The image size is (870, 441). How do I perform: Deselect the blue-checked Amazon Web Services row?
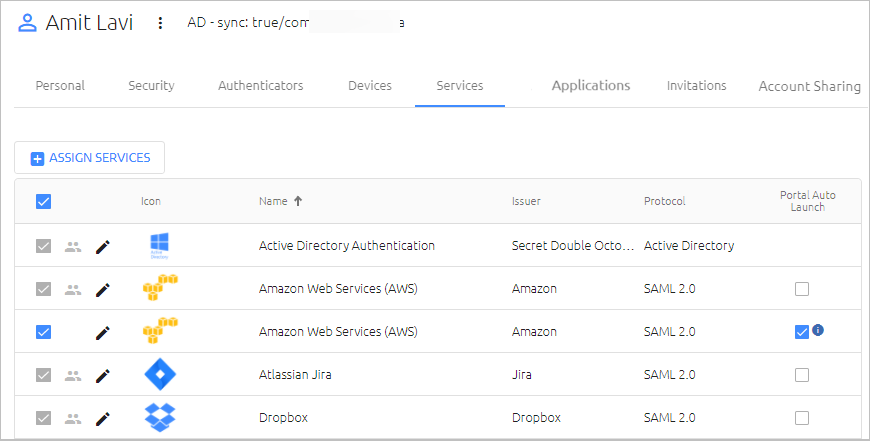pos(43,332)
